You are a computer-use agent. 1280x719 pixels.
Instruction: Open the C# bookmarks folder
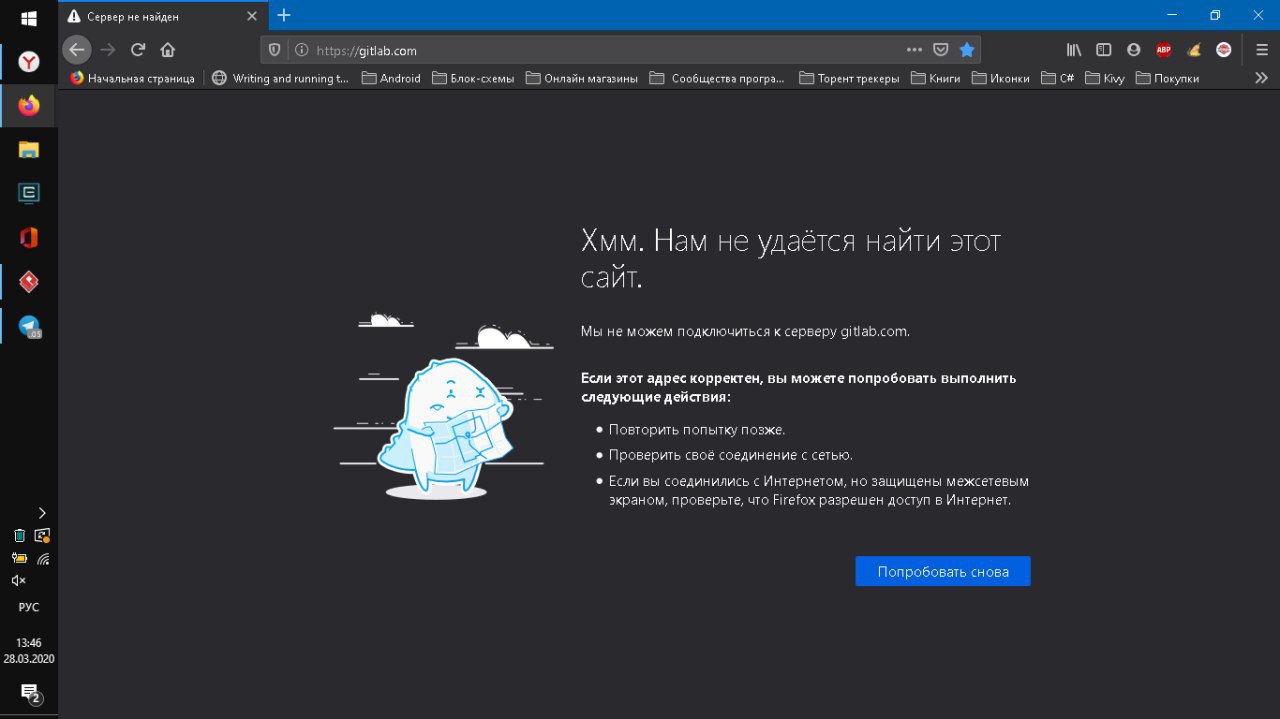(1058, 78)
